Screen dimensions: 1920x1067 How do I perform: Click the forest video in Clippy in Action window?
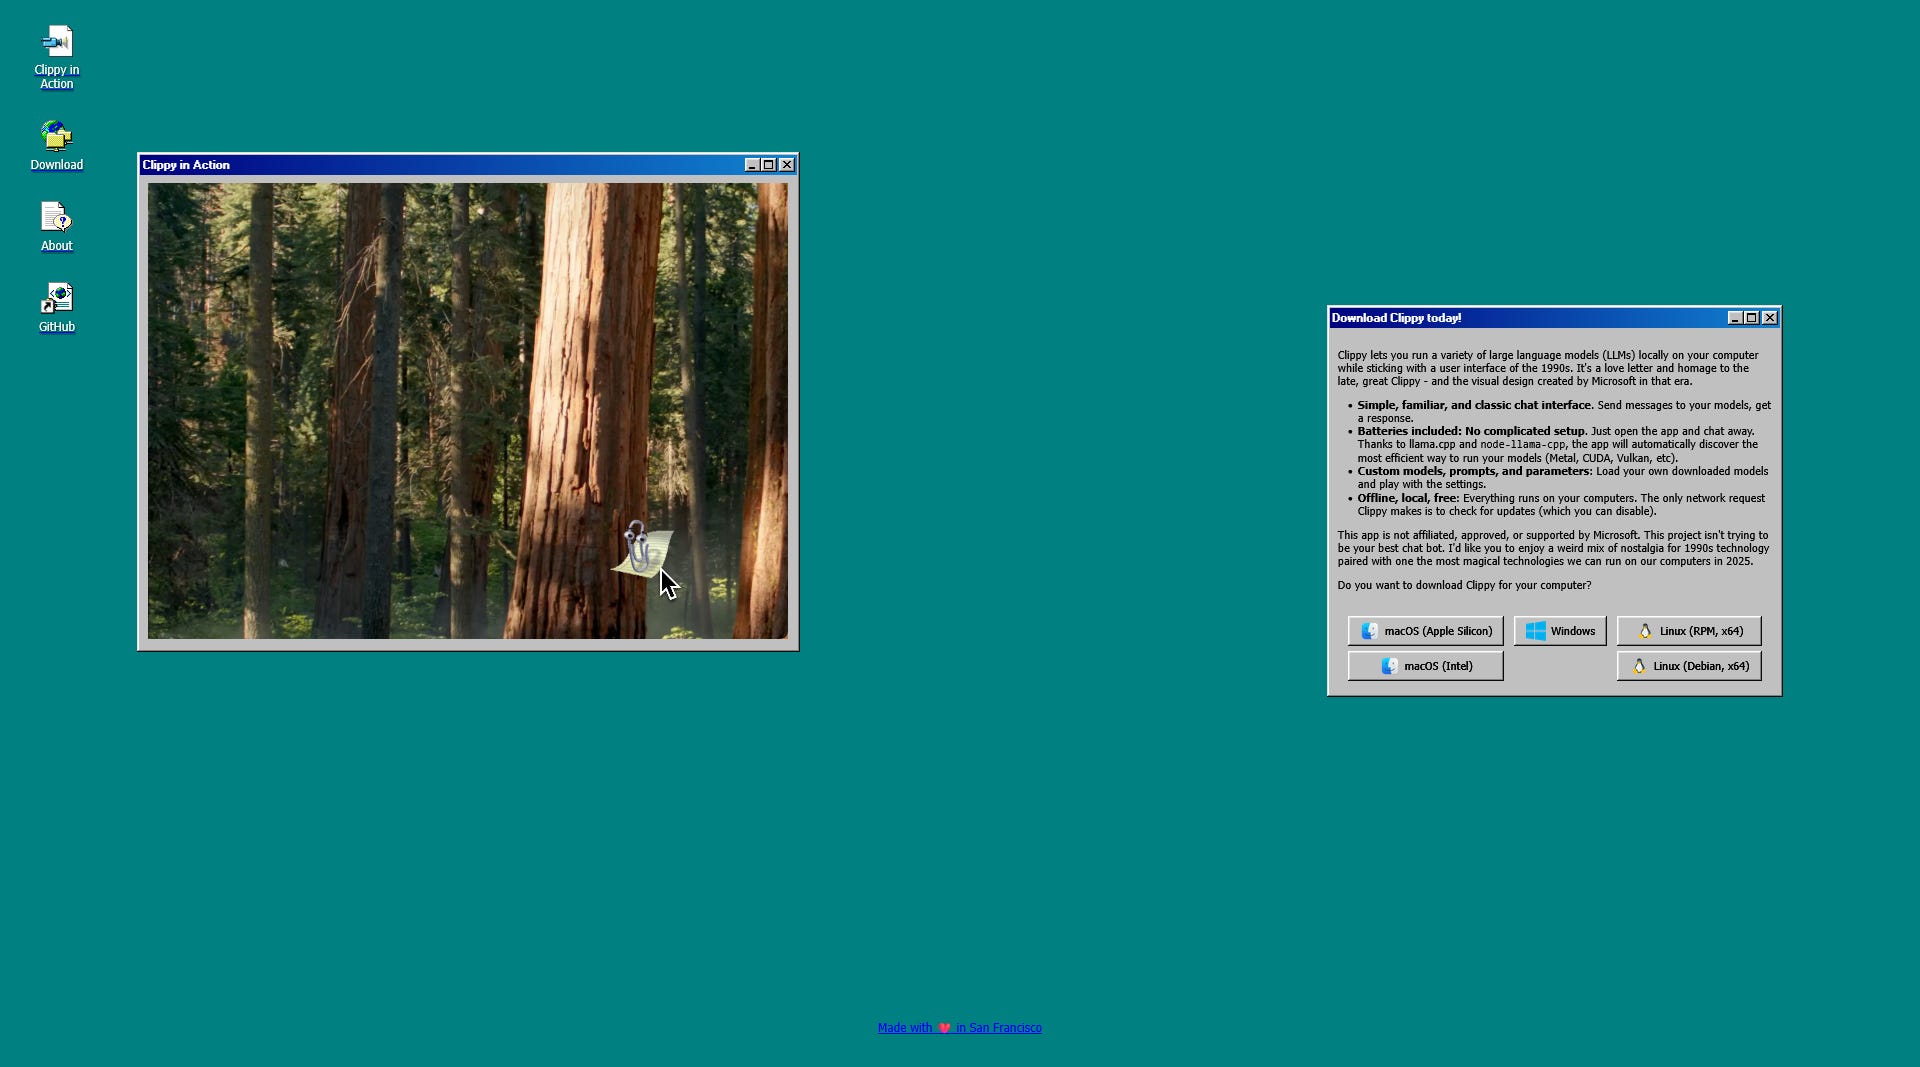tap(467, 410)
